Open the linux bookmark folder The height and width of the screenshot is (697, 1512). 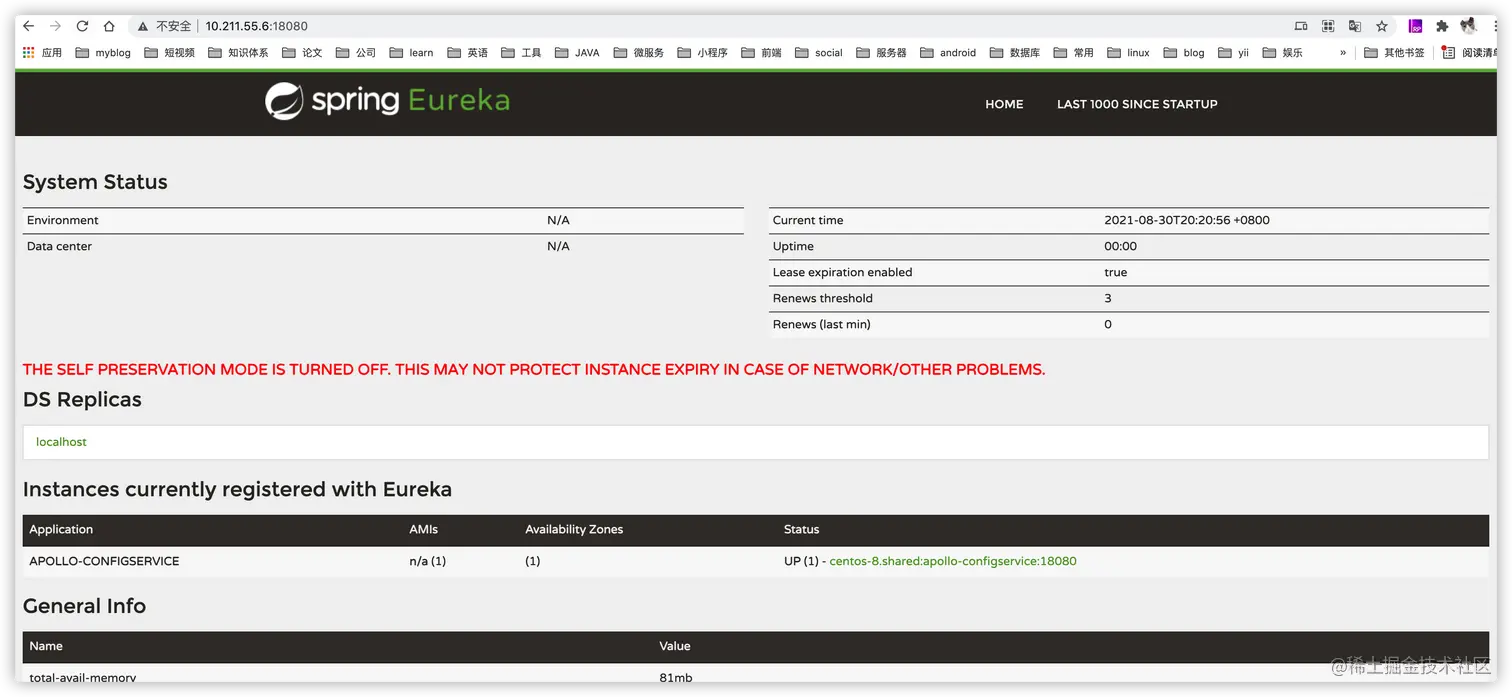1128,53
